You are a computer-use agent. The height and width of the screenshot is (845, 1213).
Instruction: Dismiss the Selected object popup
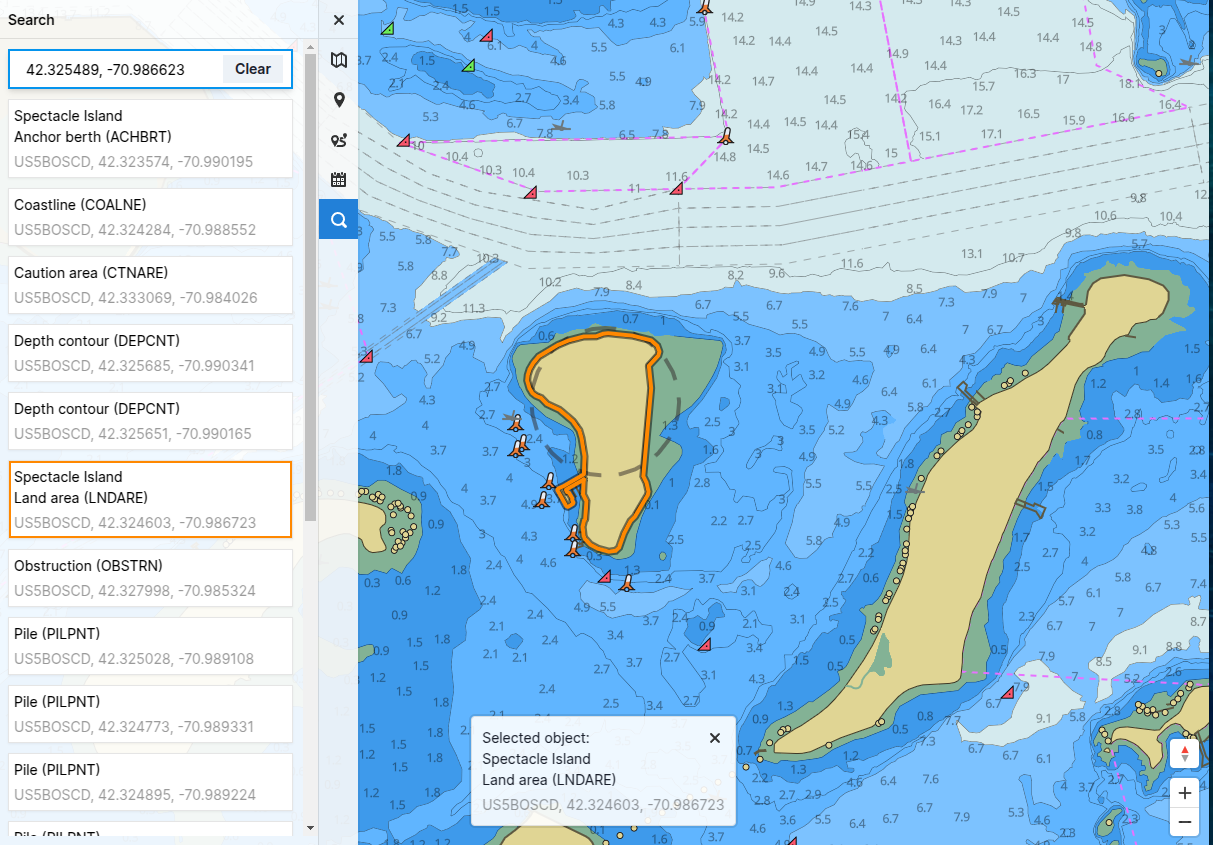(714, 738)
